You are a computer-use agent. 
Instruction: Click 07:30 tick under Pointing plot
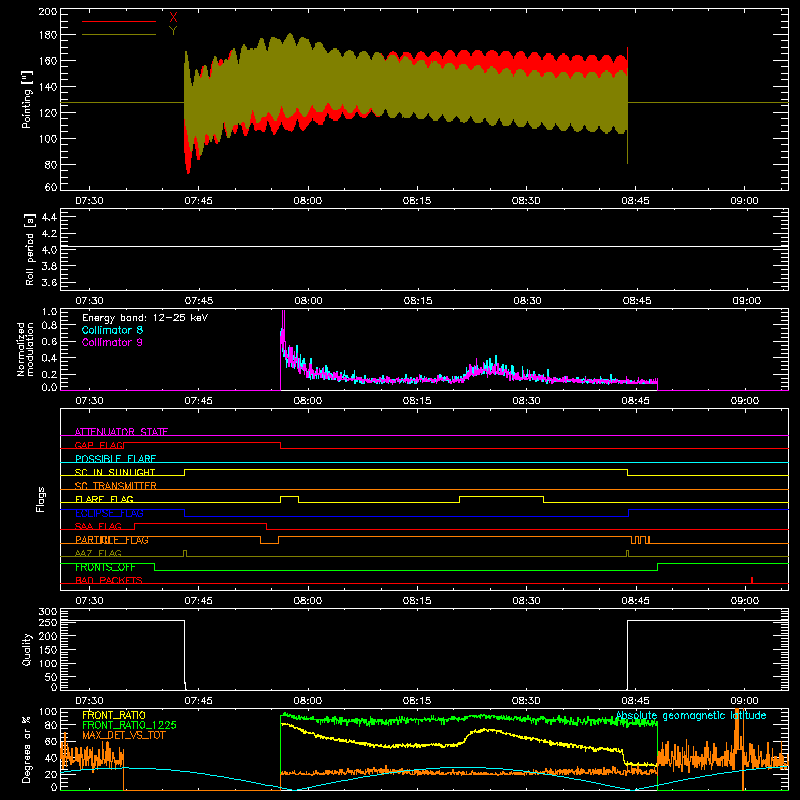pyautogui.click(x=89, y=201)
